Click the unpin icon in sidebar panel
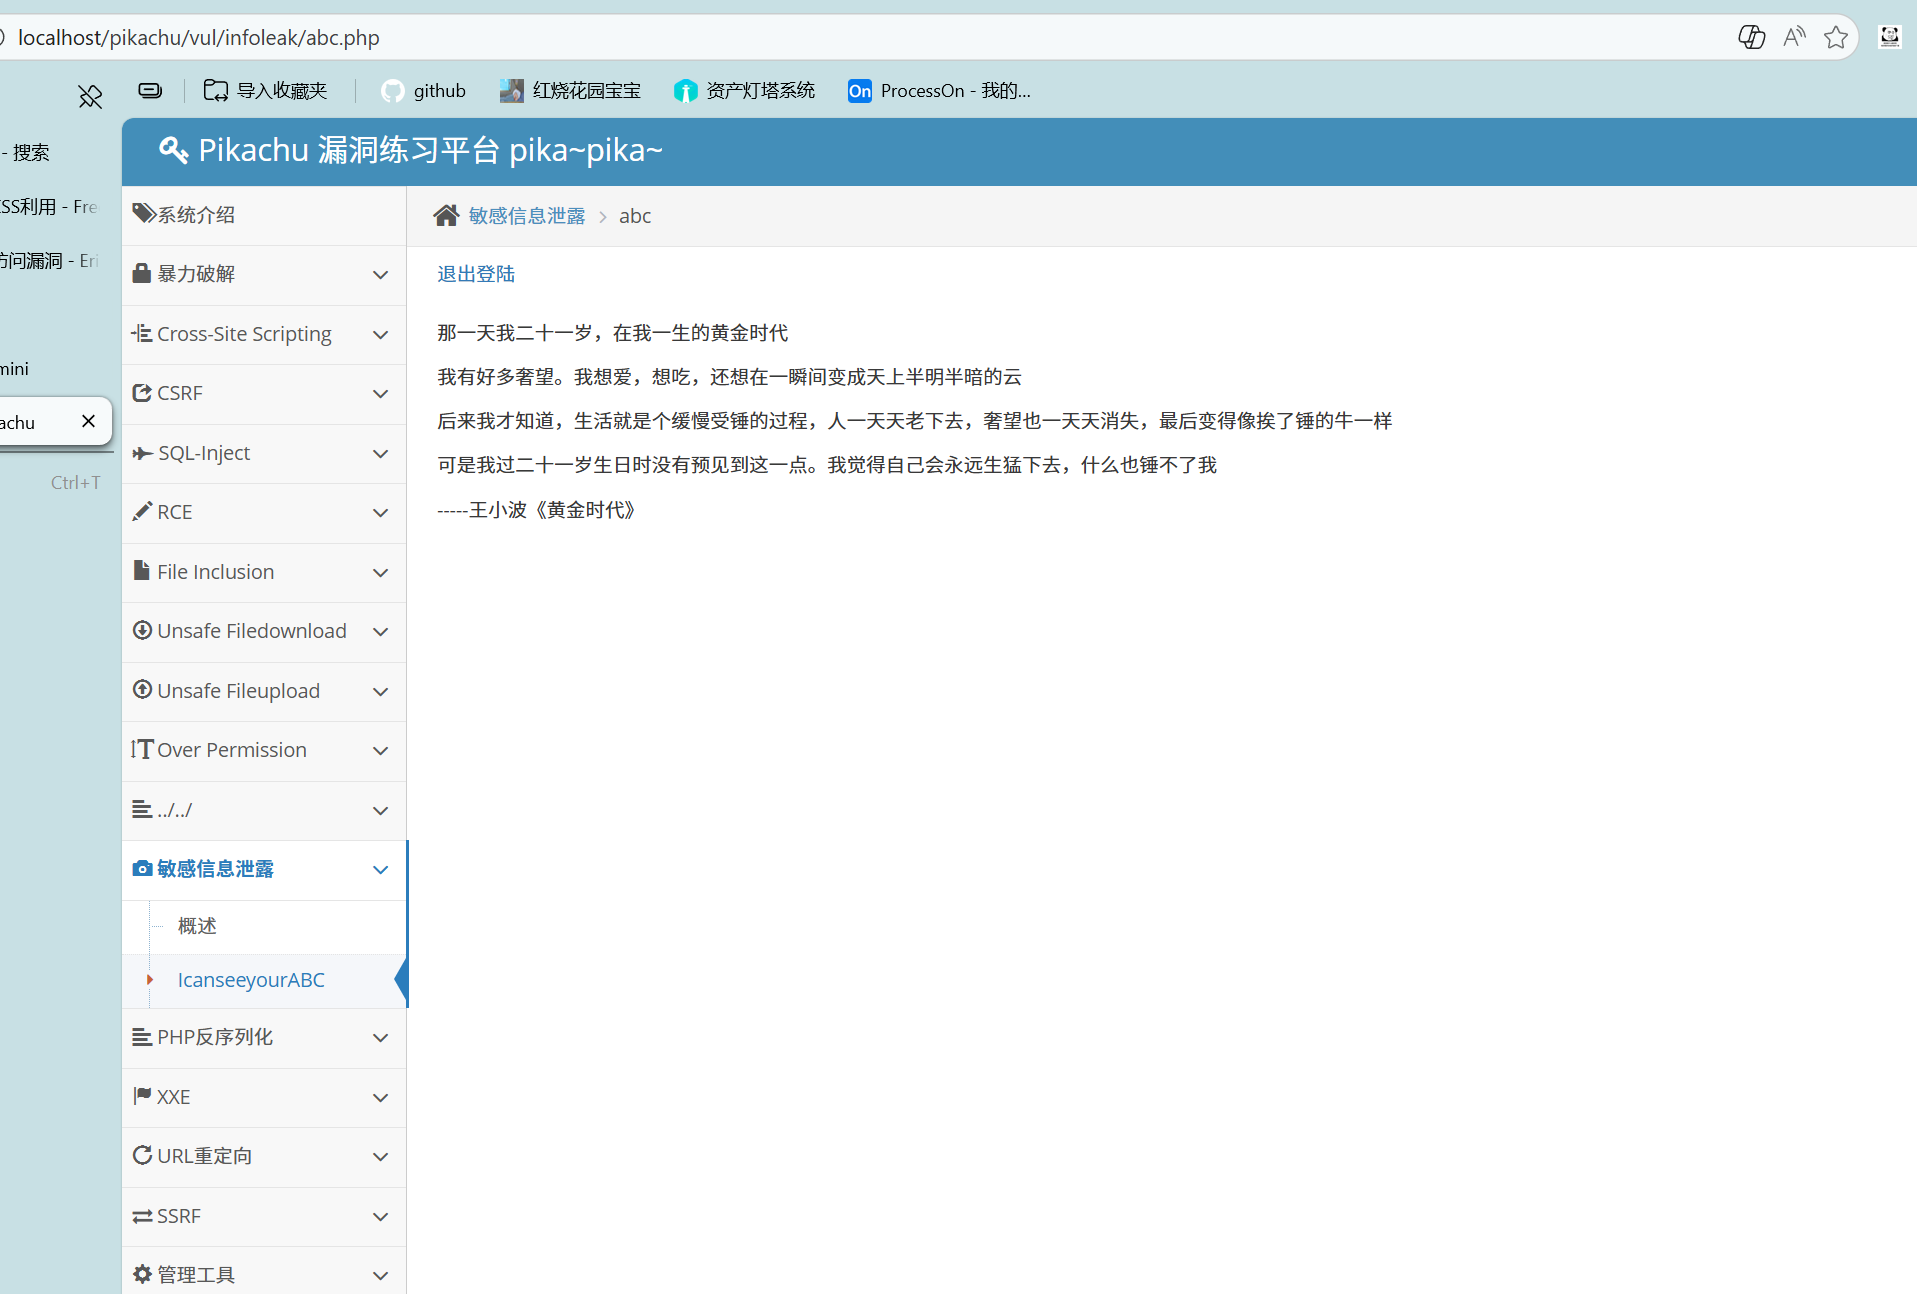 90,96
